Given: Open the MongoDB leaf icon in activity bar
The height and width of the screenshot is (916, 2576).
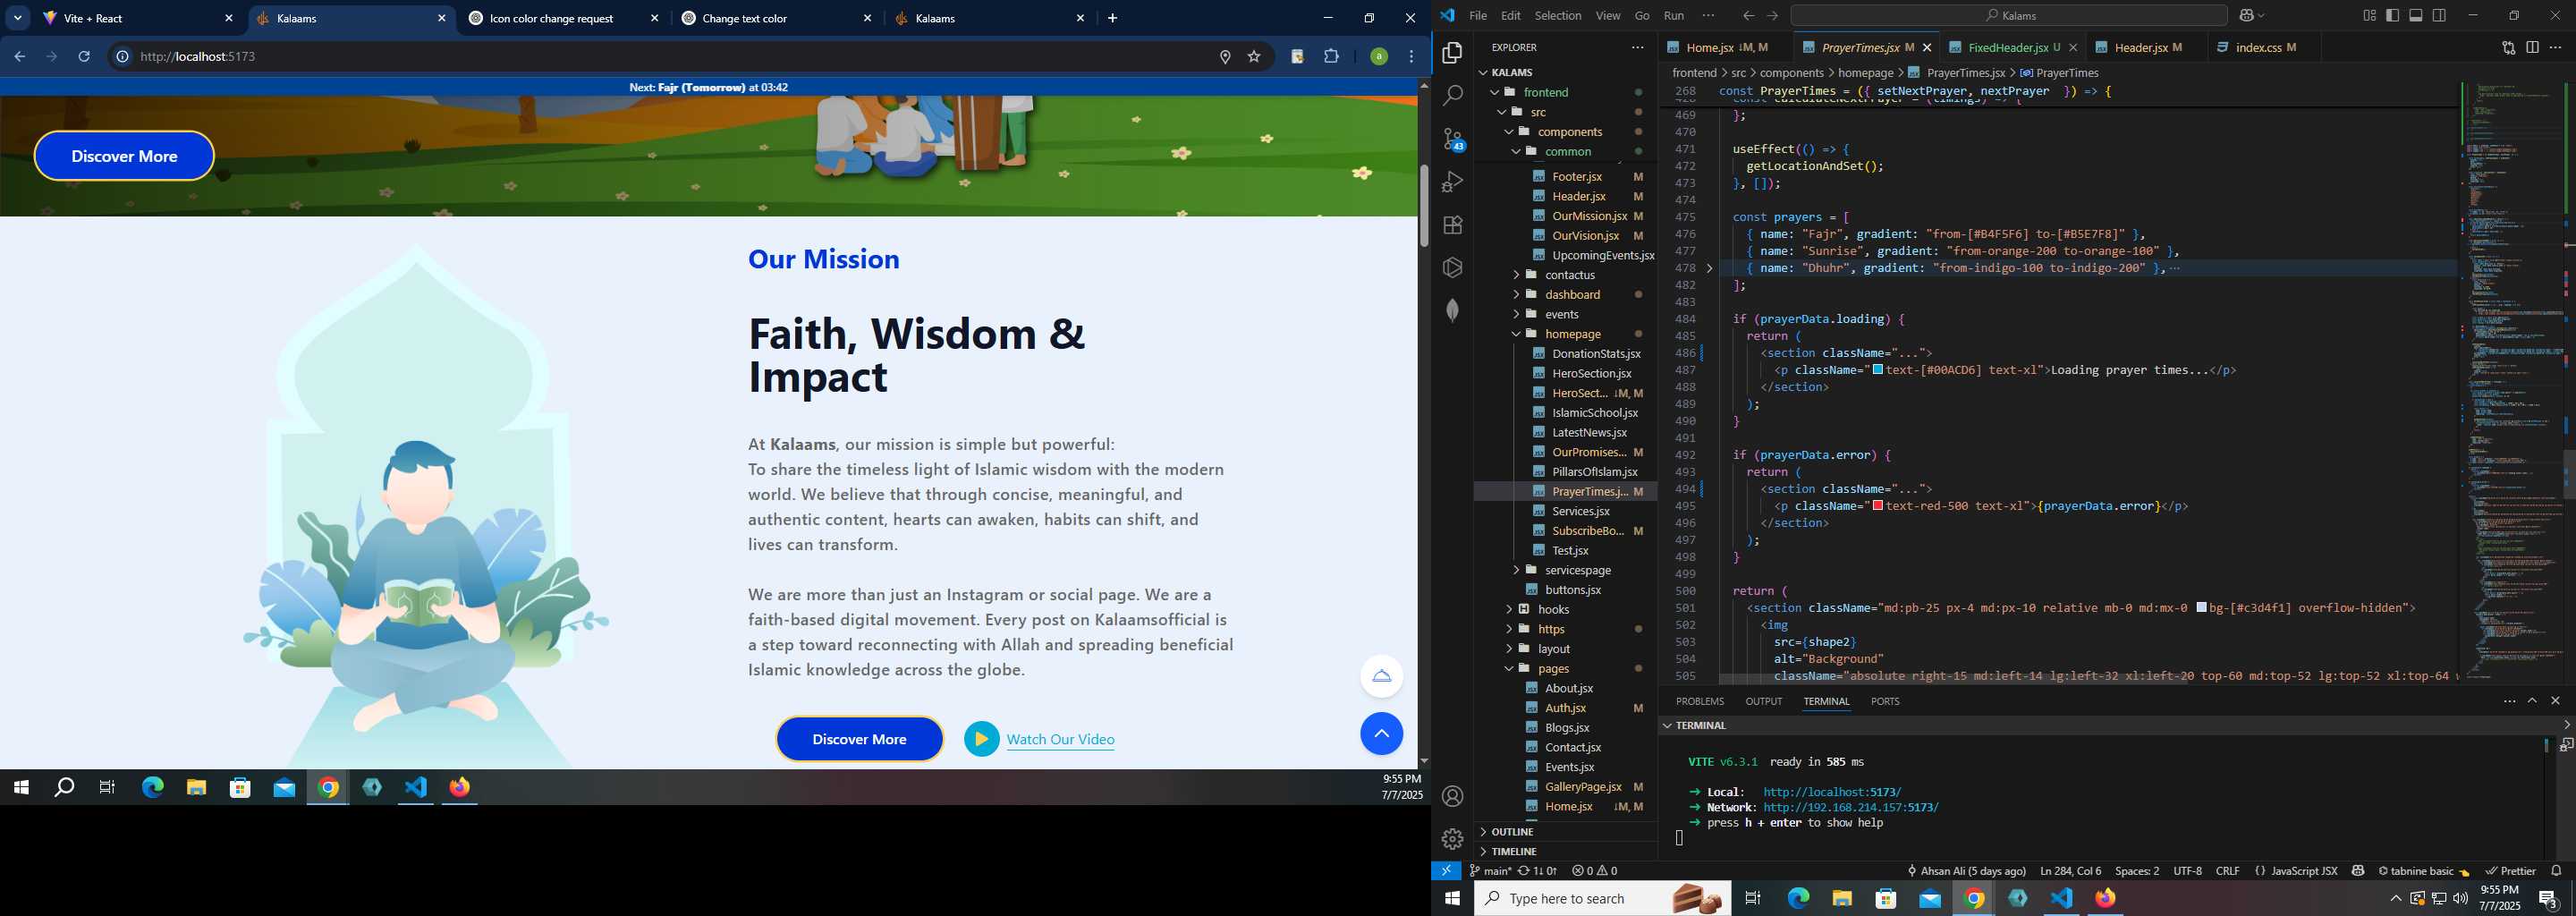Looking at the screenshot, I should [1452, 311].
